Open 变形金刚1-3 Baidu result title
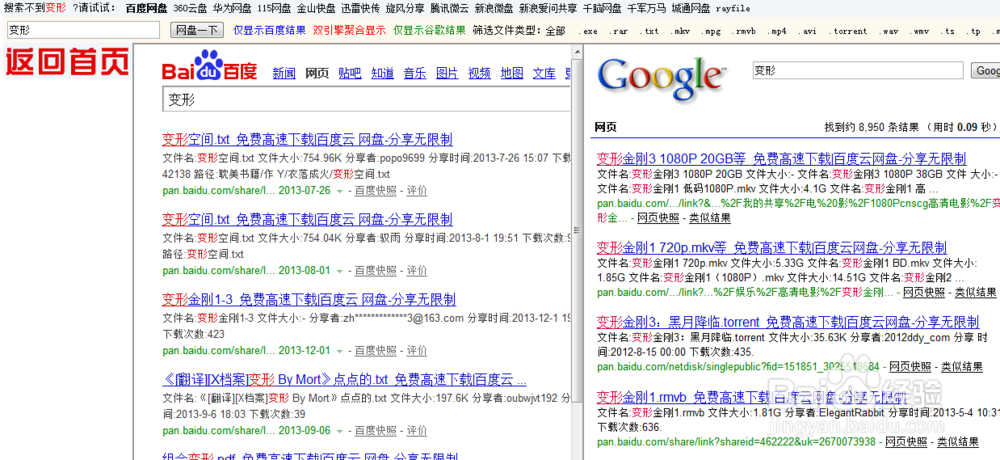The width and height of the screenshot is (1000, 460). point(309,299)
